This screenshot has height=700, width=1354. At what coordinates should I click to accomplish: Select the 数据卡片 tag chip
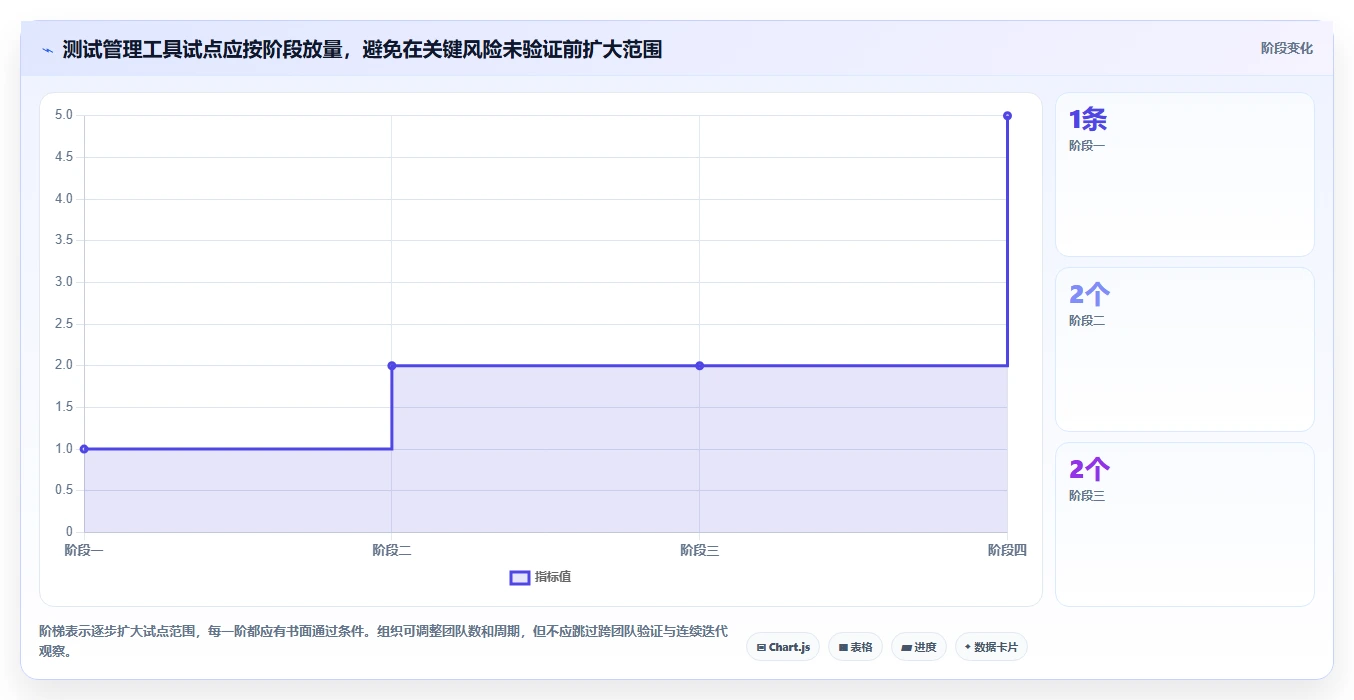[991, 647]
